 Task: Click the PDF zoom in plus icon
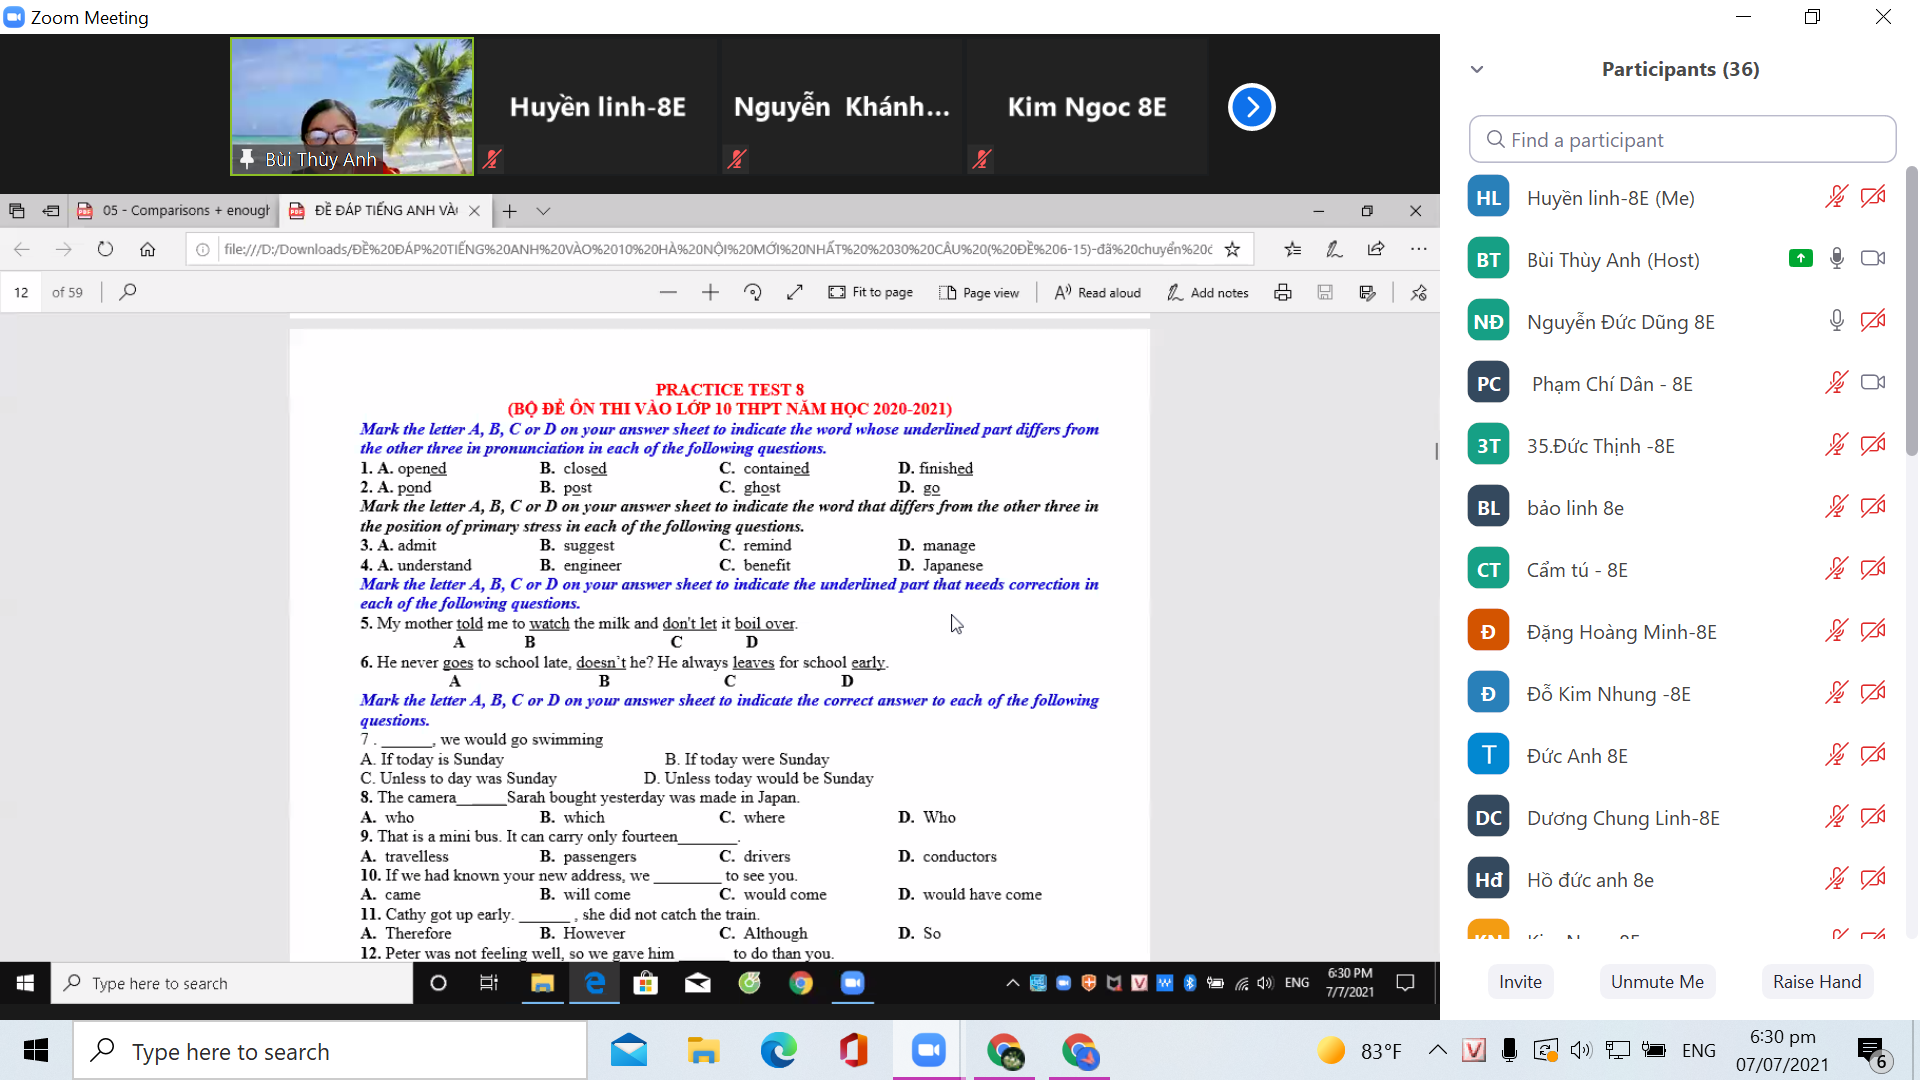tap(710, 292)
